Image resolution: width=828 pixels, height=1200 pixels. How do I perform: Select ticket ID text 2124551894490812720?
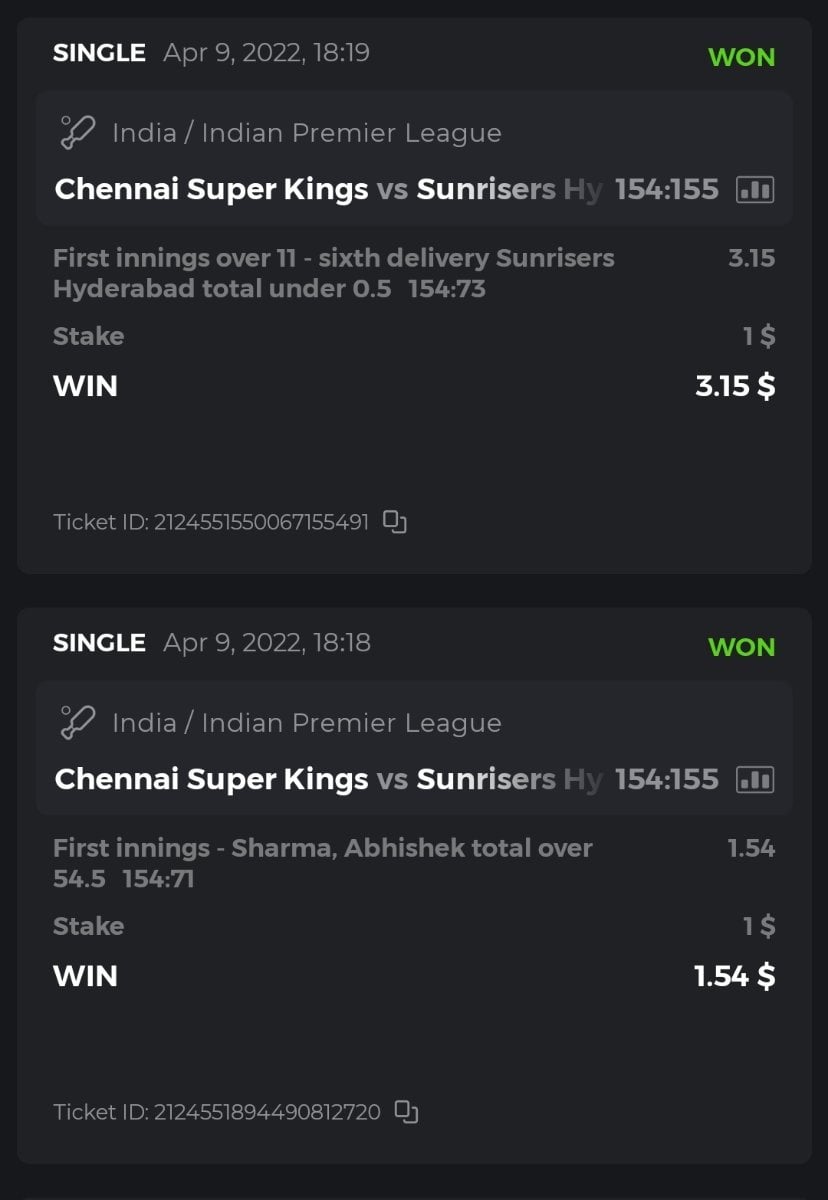tap(266, 1112)
